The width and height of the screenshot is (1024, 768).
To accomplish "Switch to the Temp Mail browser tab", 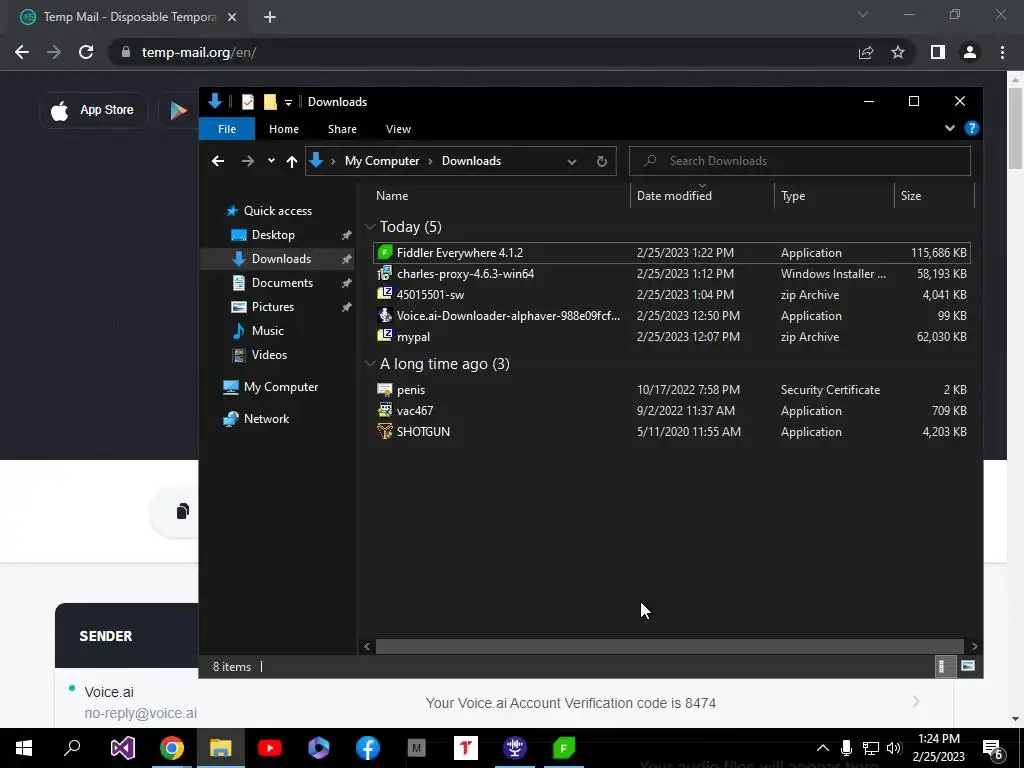I will pyautogui.click(x=129, y=17).
